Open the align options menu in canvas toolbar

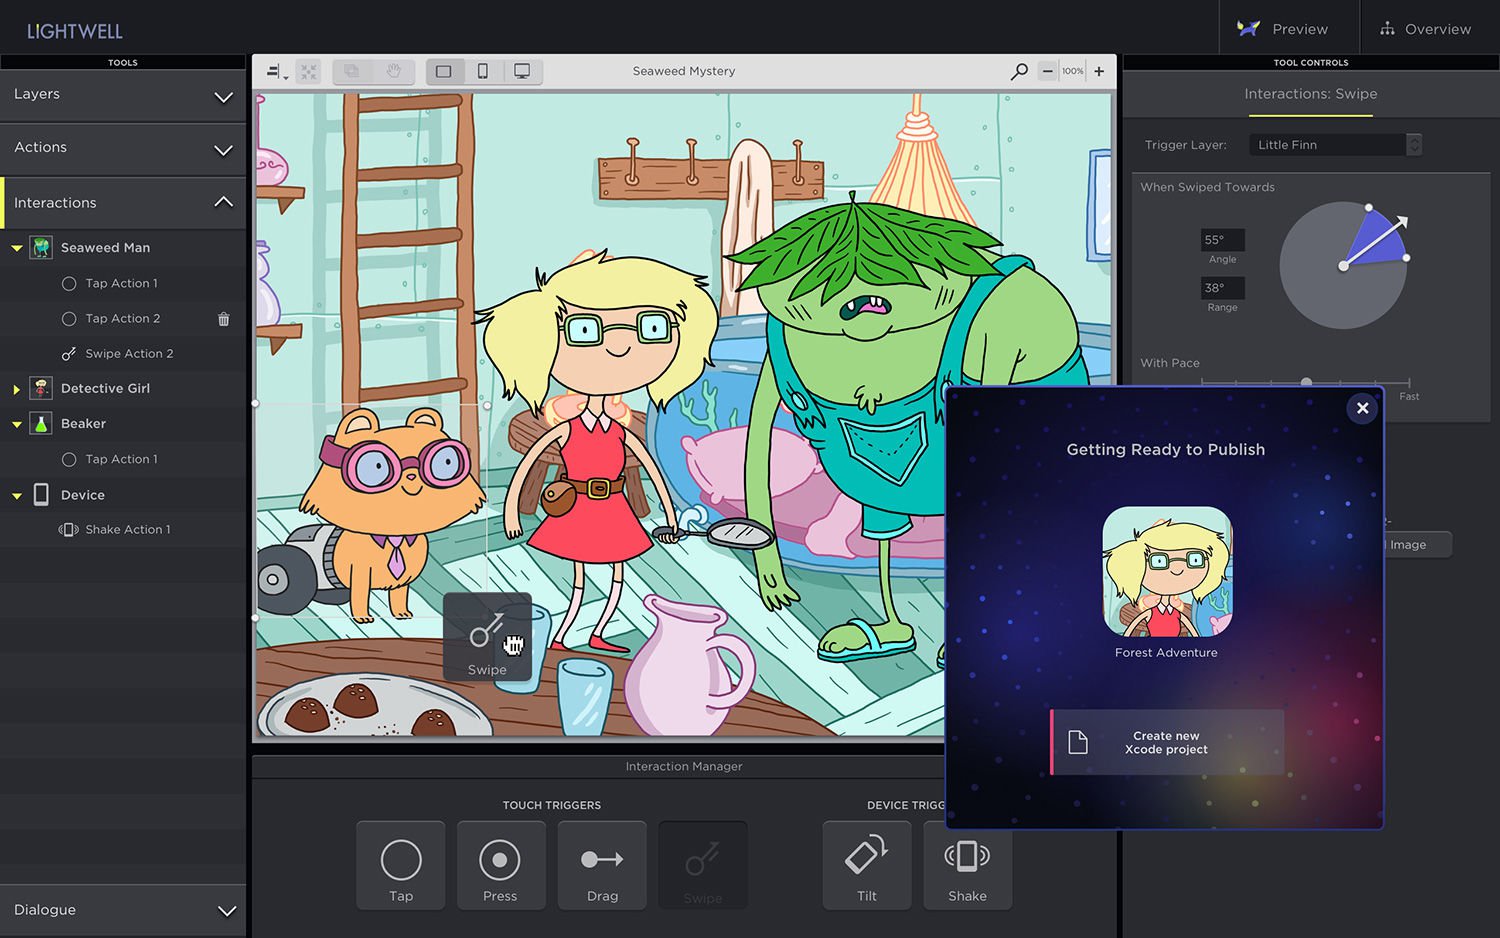click(276, 71)
